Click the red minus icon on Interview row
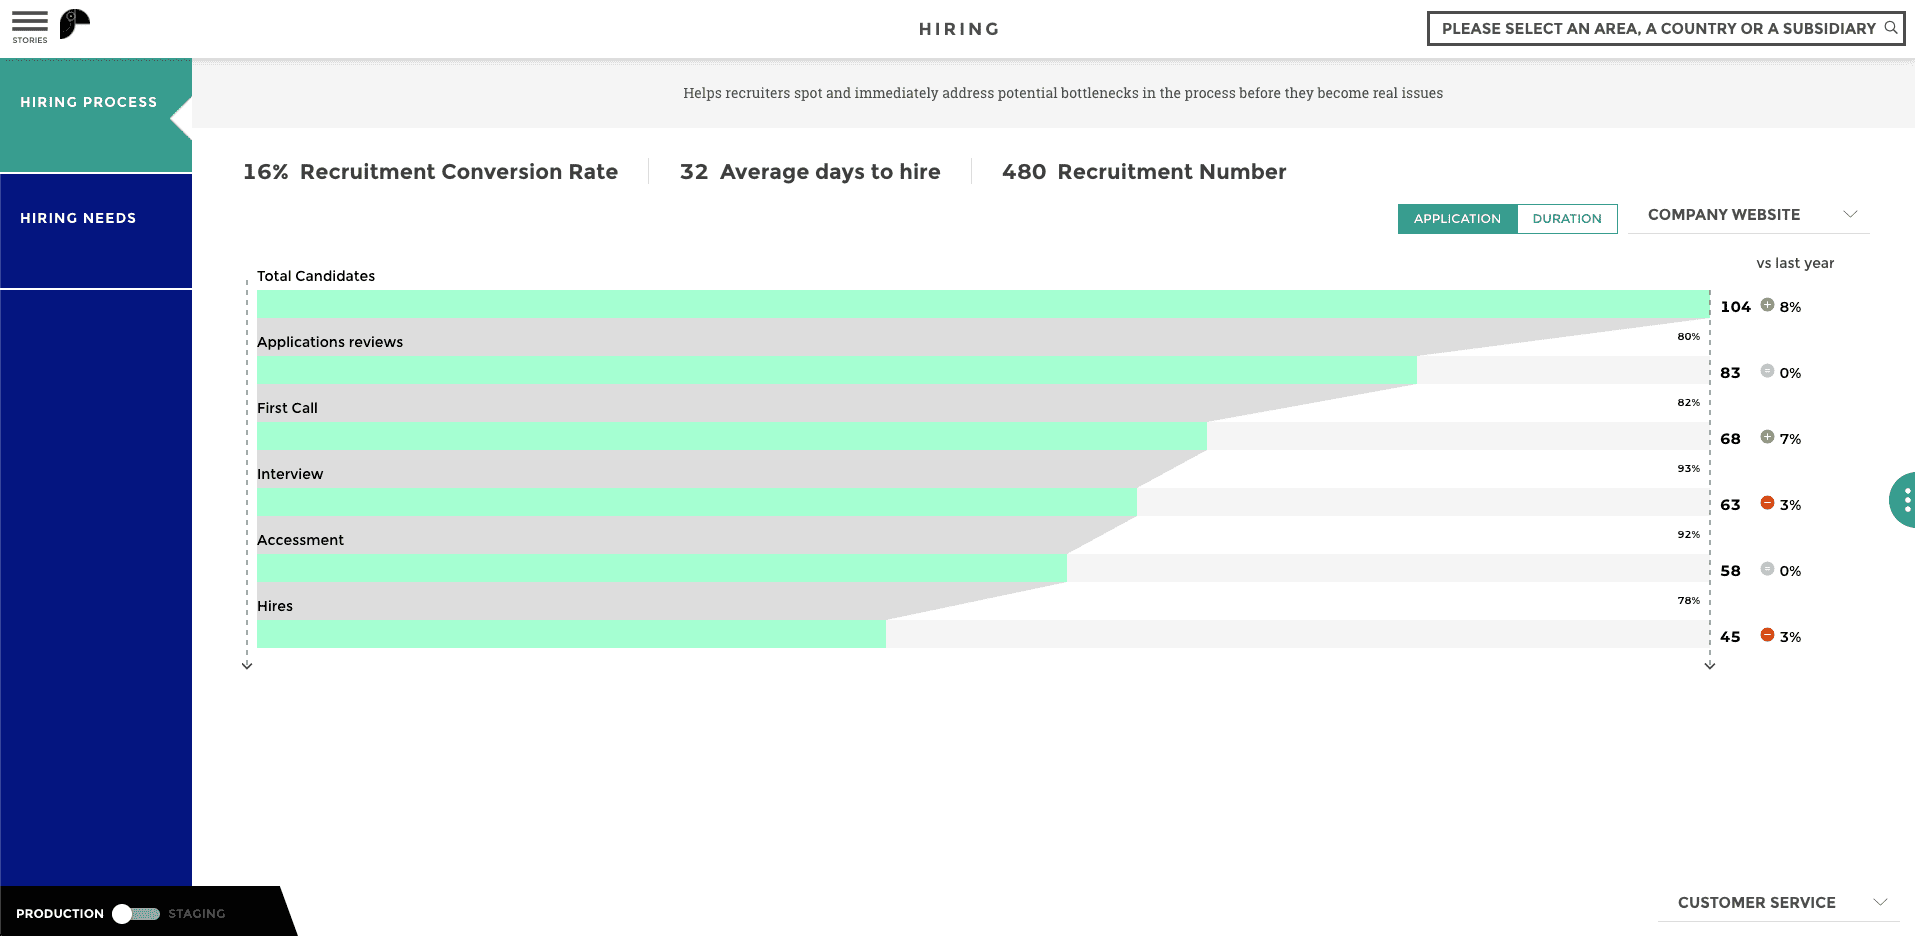The width and height of the screenshot is (1915, 936). click(x=1767, y=503)
